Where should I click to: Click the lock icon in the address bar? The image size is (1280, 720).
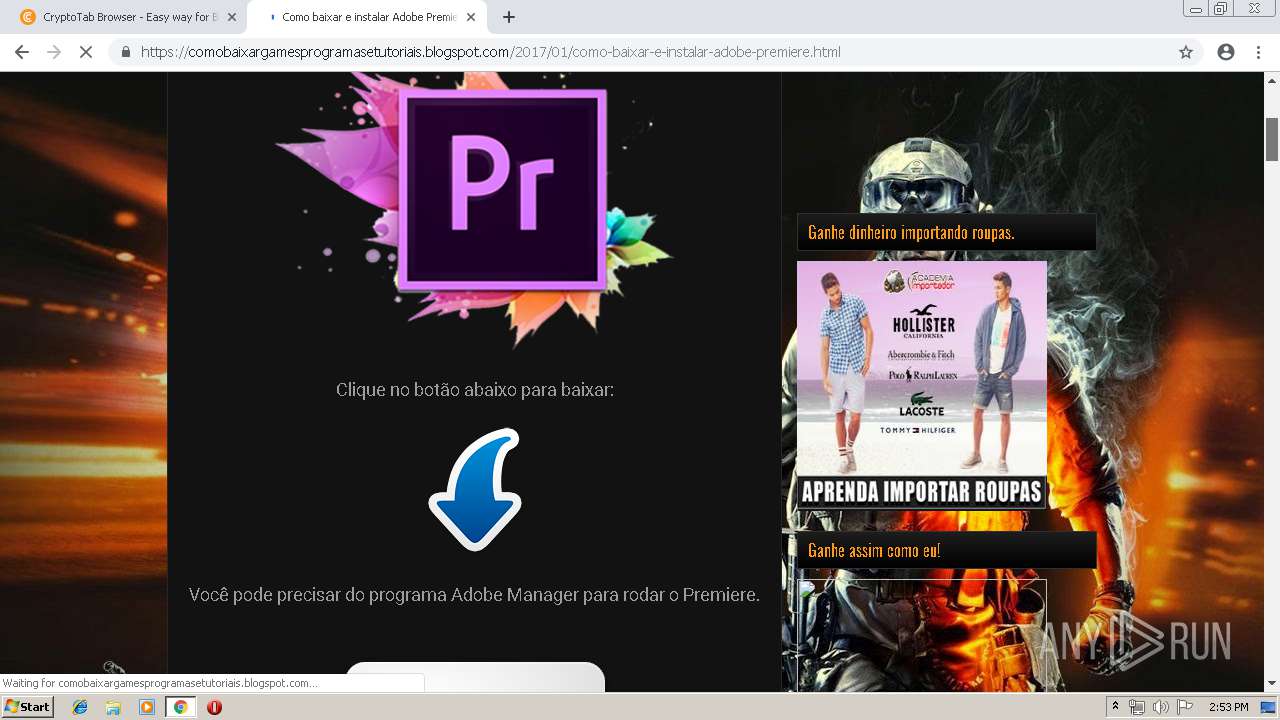click(125, 52)
